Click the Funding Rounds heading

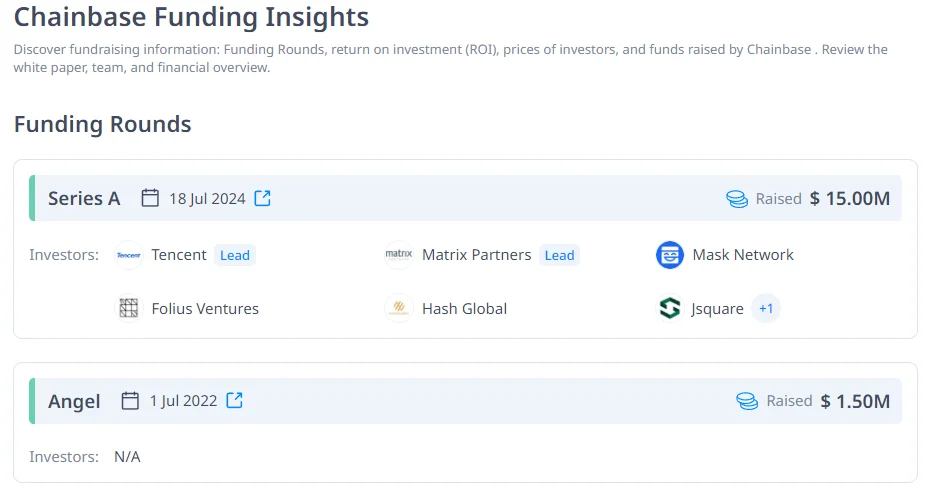pyautogui.click(x=102, y=124)
